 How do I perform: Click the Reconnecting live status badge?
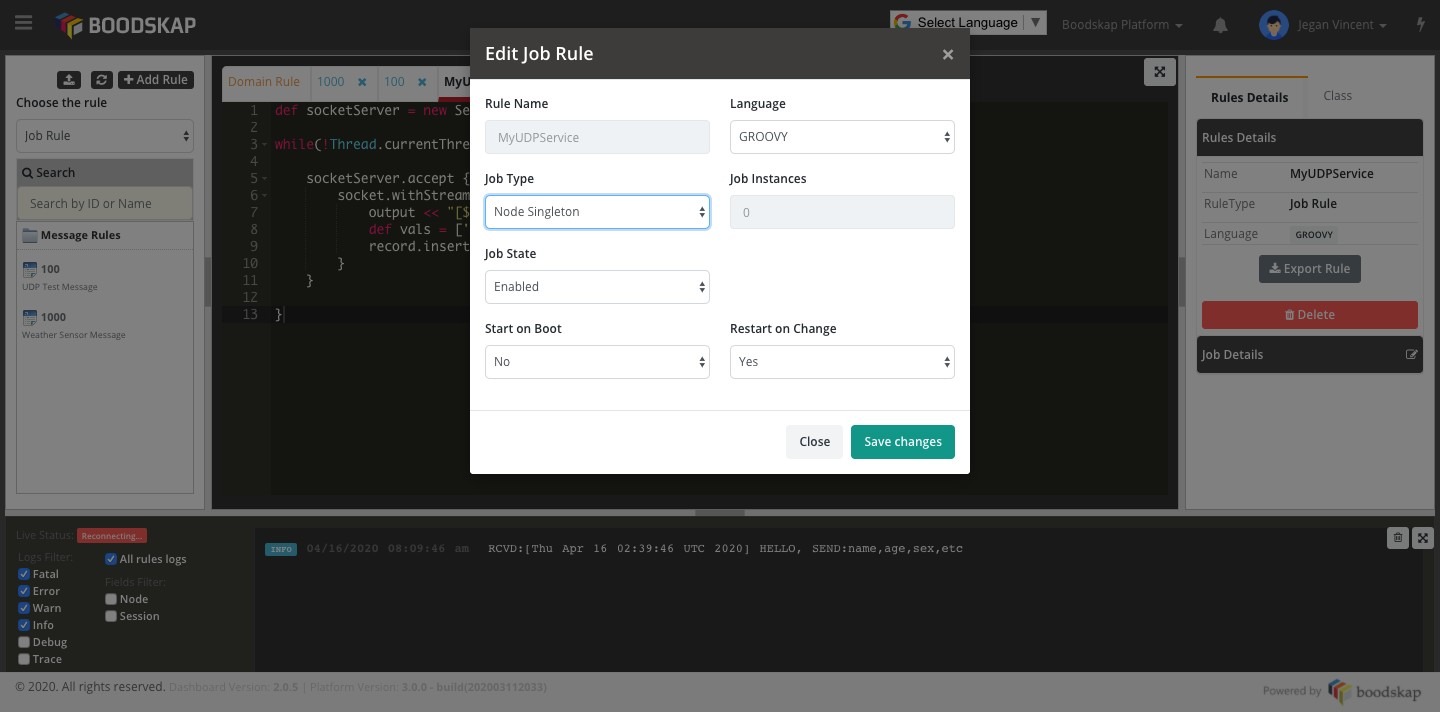pos(112,536)
